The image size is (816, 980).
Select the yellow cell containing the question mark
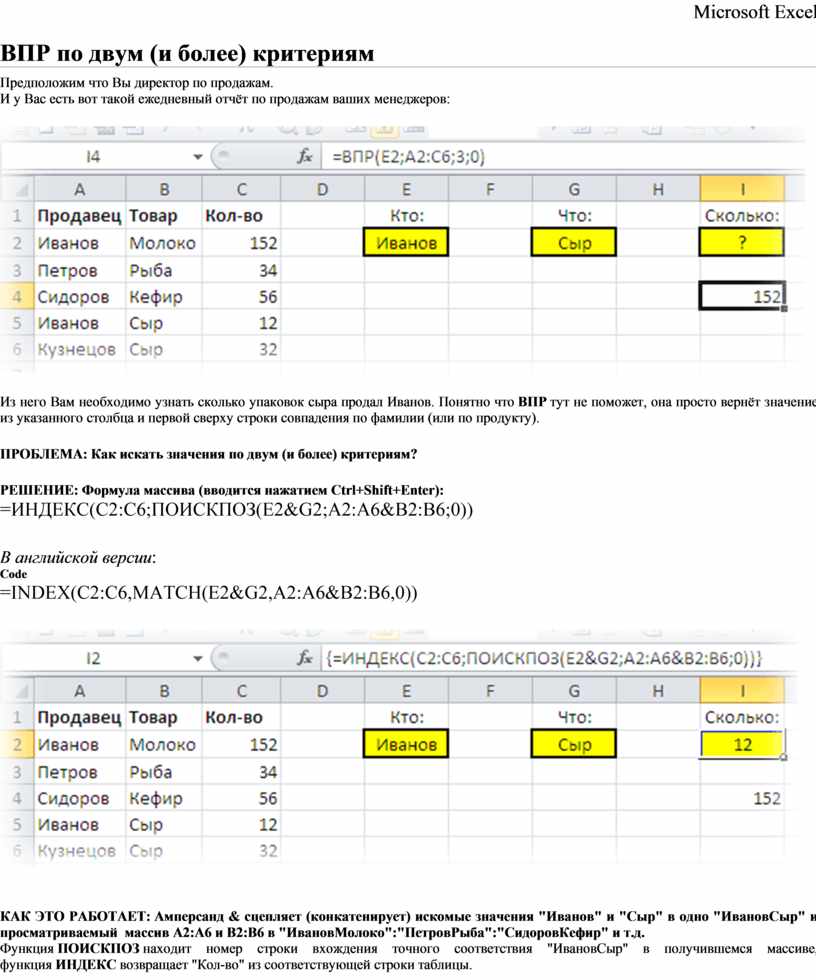pos(742,242)
